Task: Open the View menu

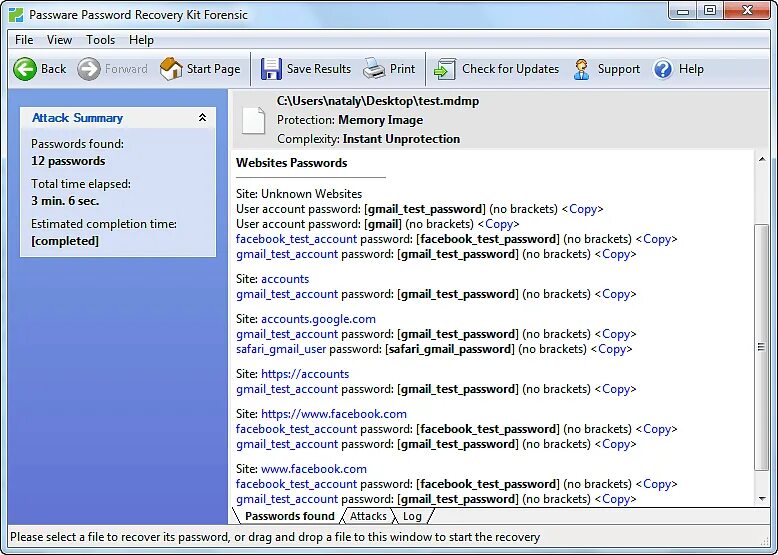Action: pos(59,40)
